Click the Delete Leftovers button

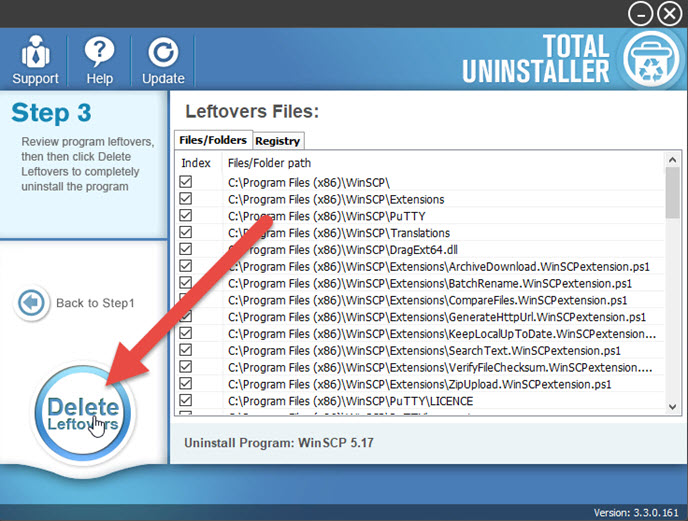[x=82, y=413]
